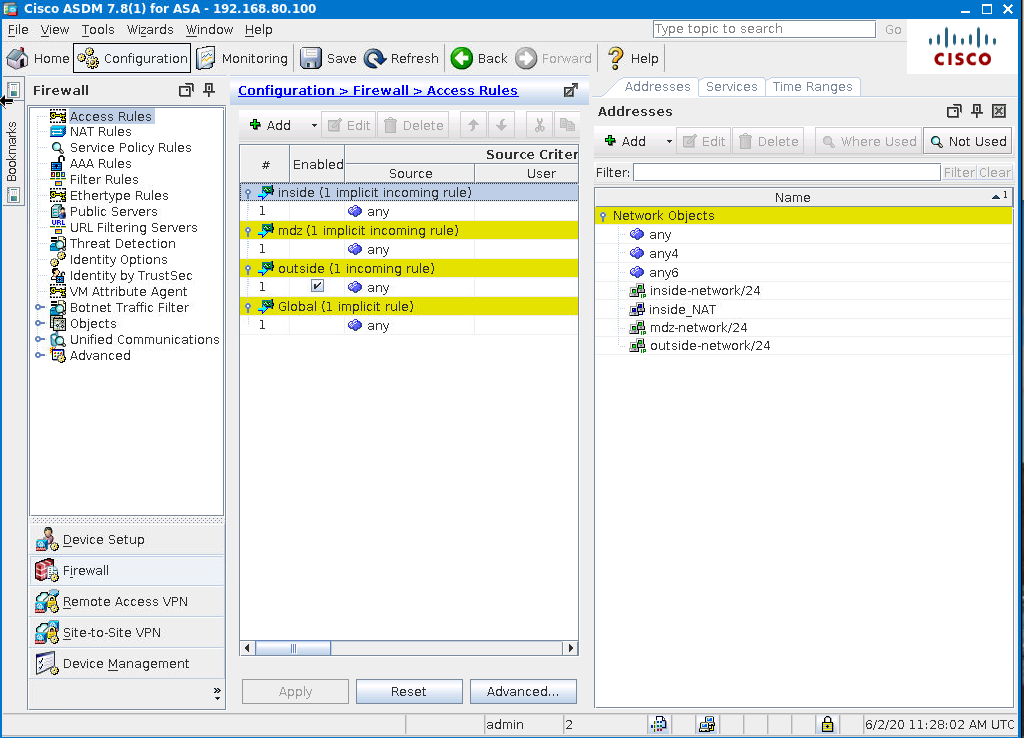1024x738 pixels.
Task: Move selected access rule down
Action: pyautogui.click(x=502, y=125)
